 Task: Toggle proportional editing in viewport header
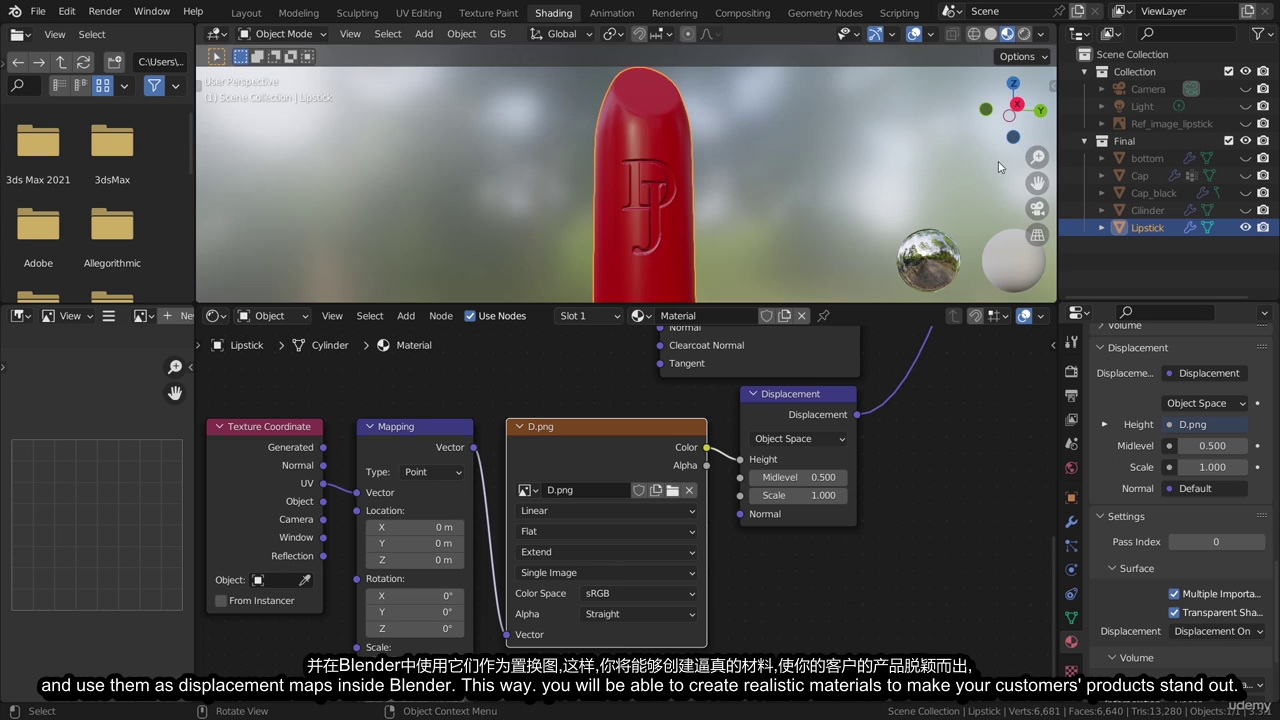tap(687, 34)
